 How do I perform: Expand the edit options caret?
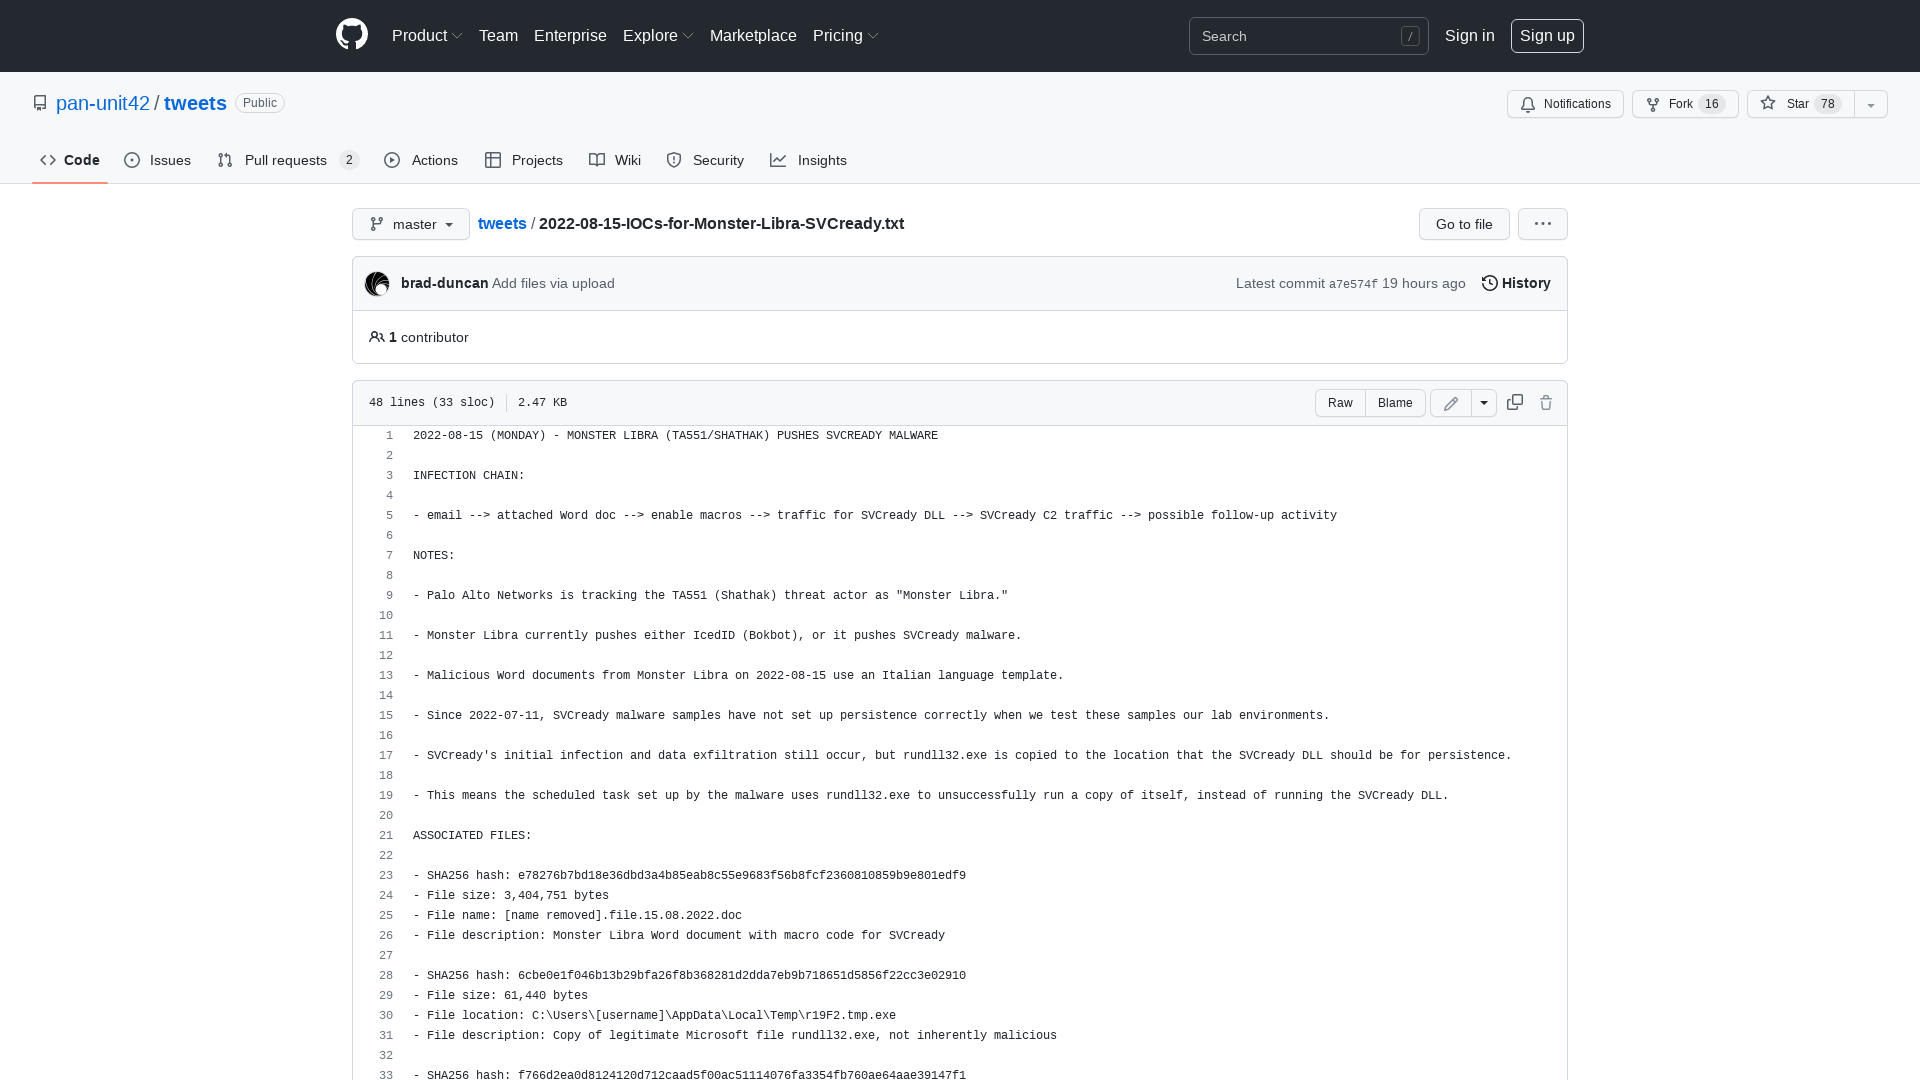pos(1483,402)
